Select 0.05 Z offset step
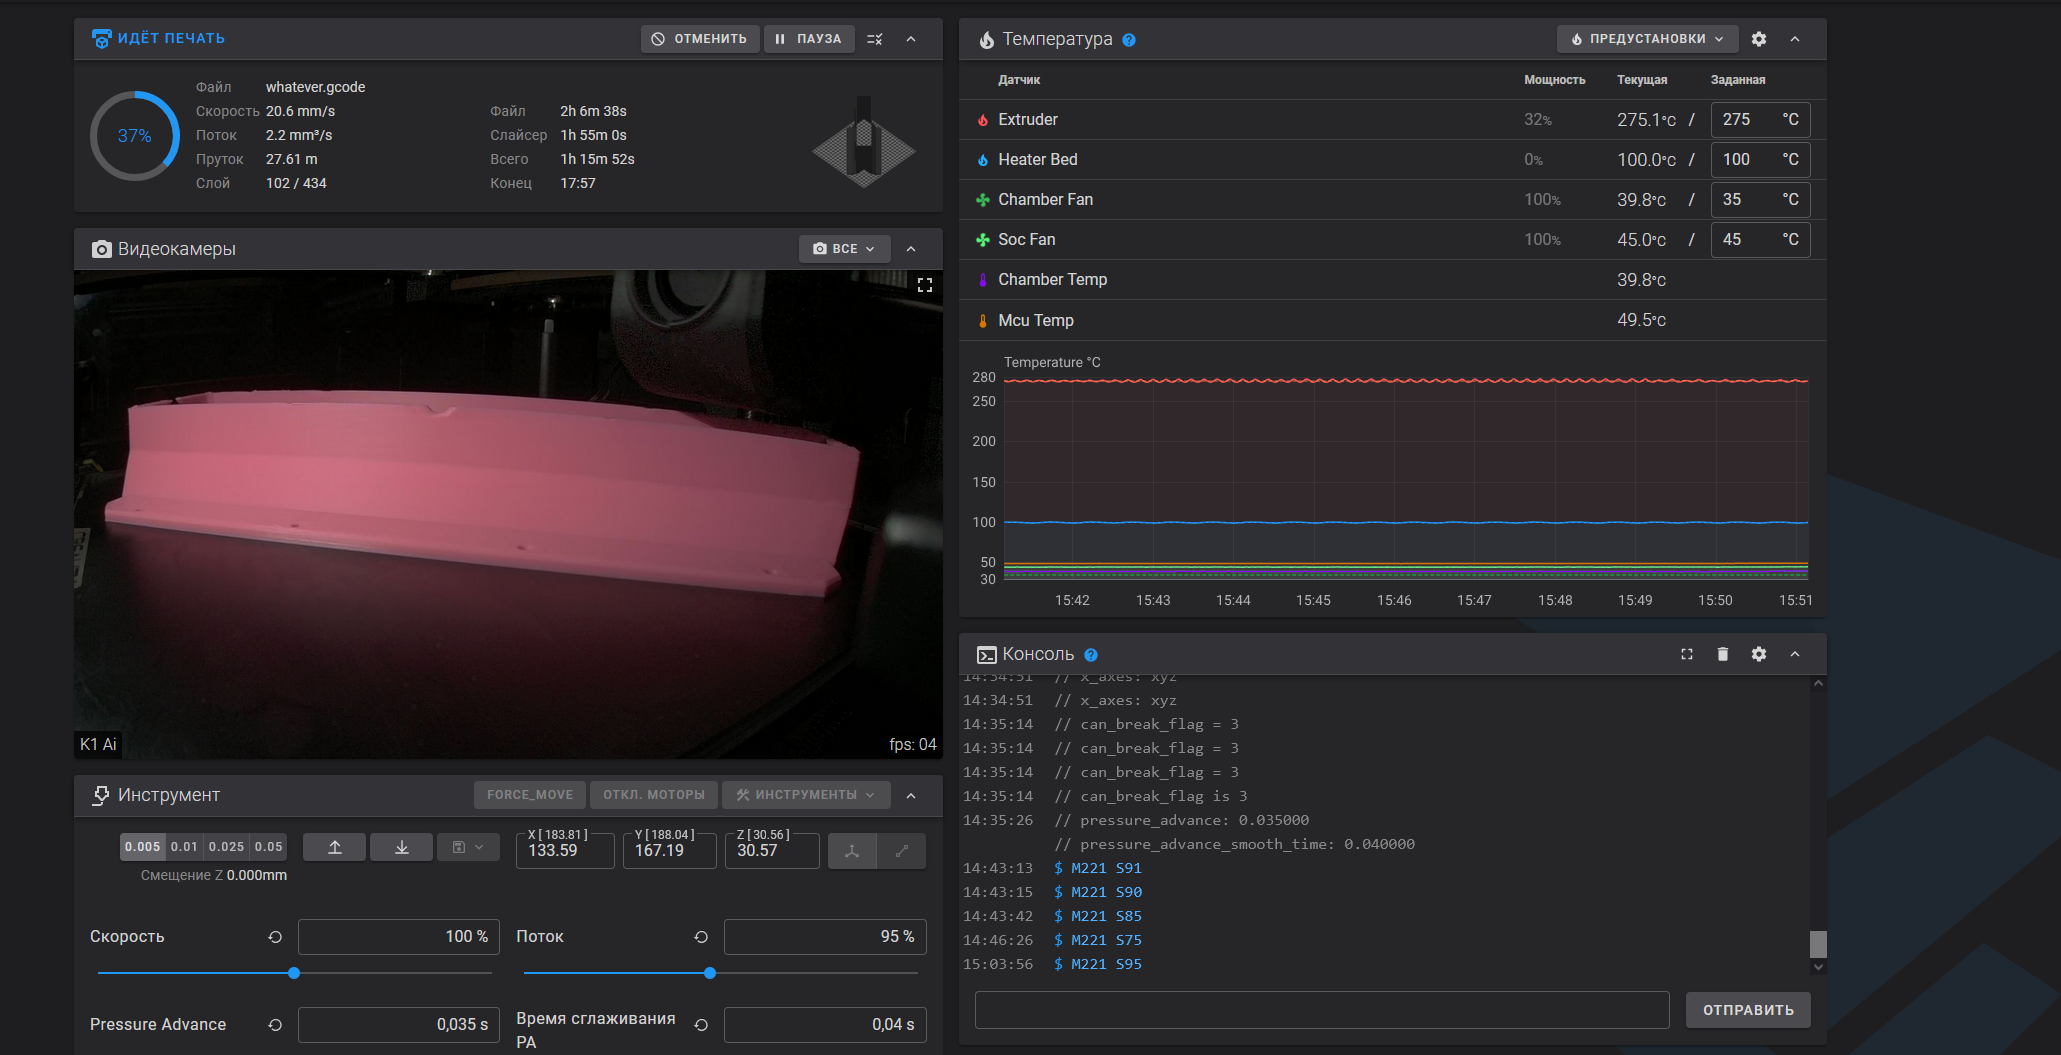2061x1055 pixels. point(268,847)
